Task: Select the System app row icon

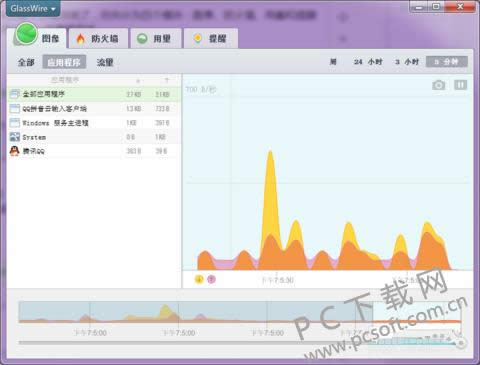Action: click(x=15, y=137)
